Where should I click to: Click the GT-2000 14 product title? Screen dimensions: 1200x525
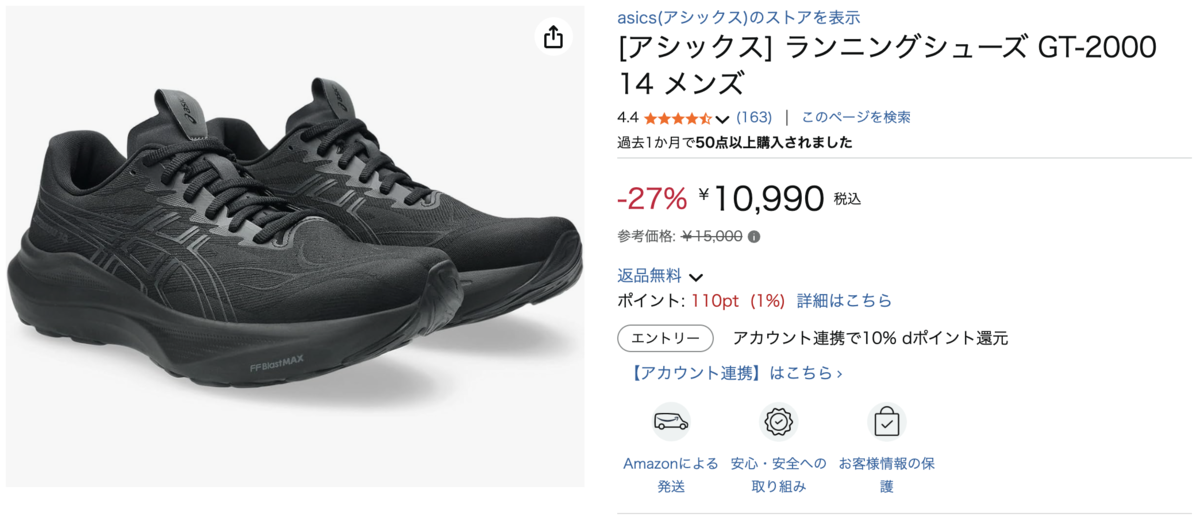886,63
